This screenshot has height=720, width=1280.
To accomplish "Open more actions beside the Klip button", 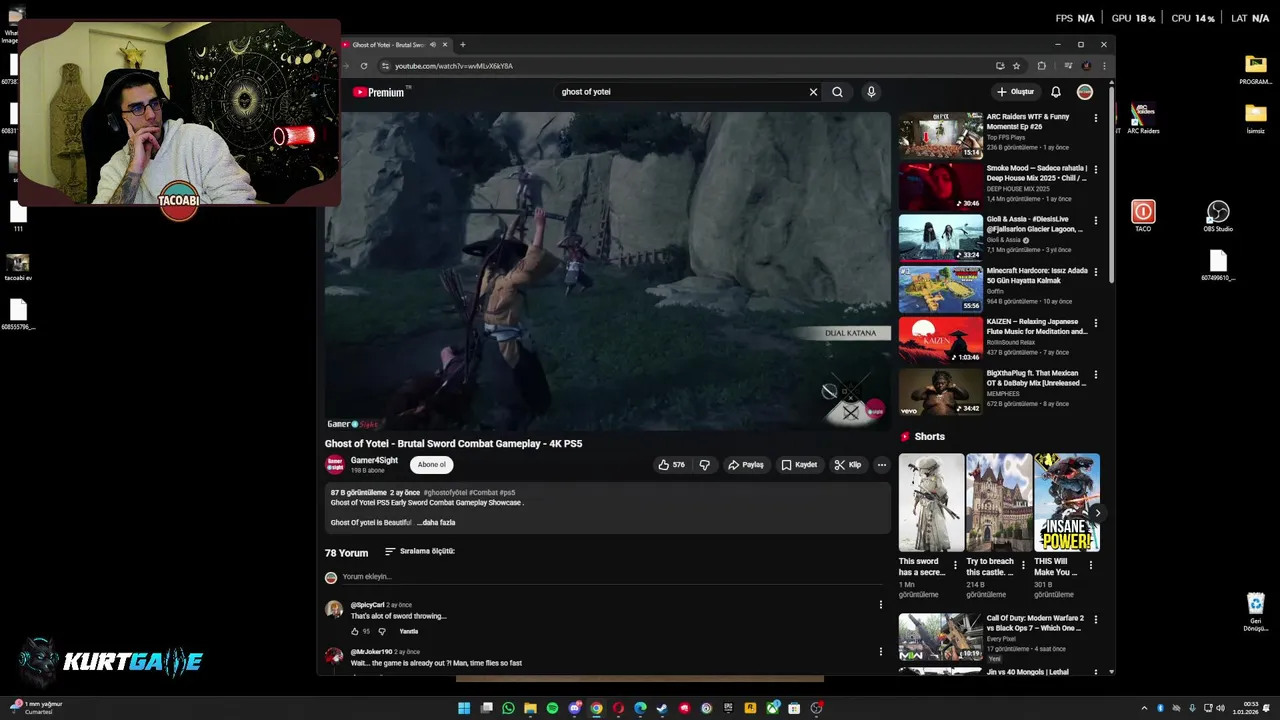I will click(881, 465).
